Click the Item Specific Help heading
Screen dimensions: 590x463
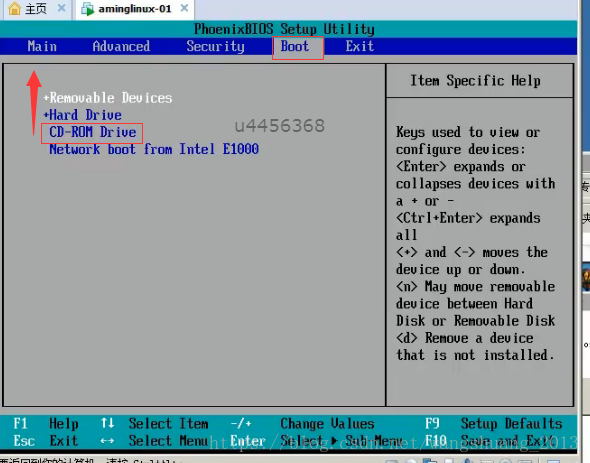(475, 81)
